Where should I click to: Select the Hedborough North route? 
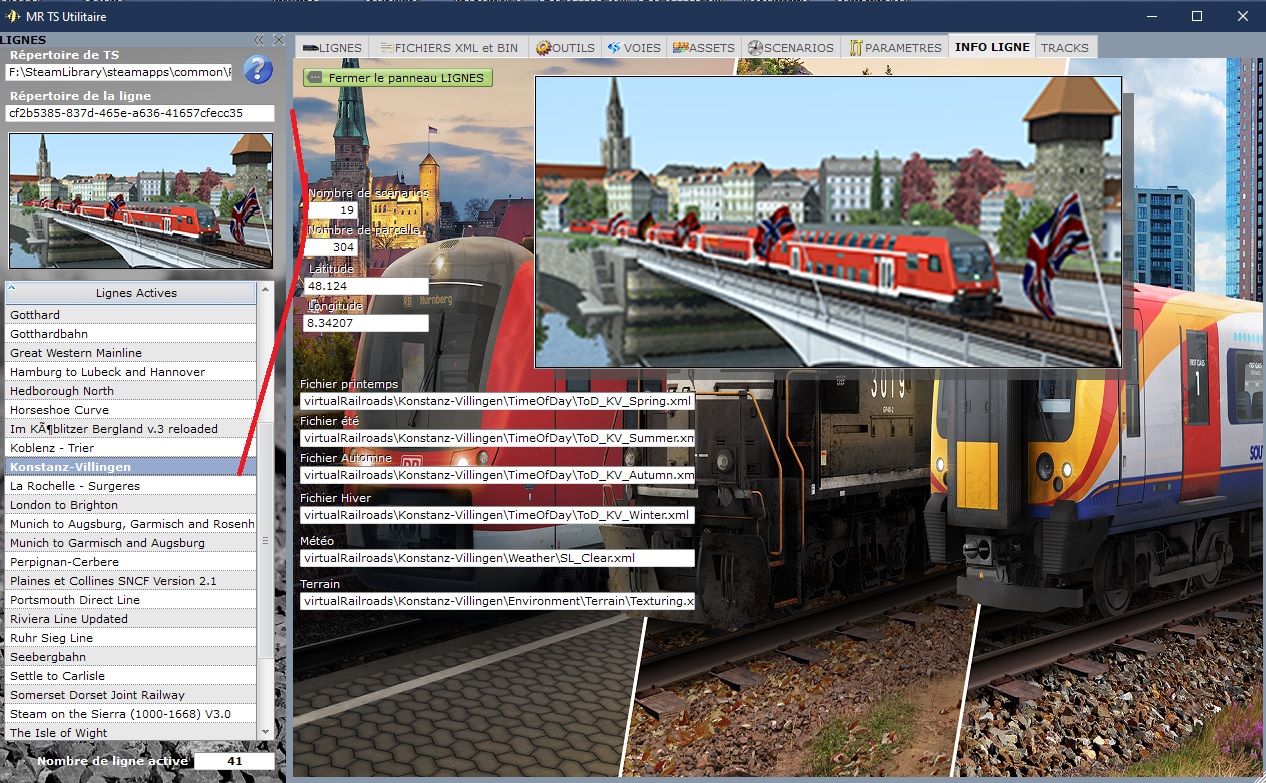tap(130, 391)
